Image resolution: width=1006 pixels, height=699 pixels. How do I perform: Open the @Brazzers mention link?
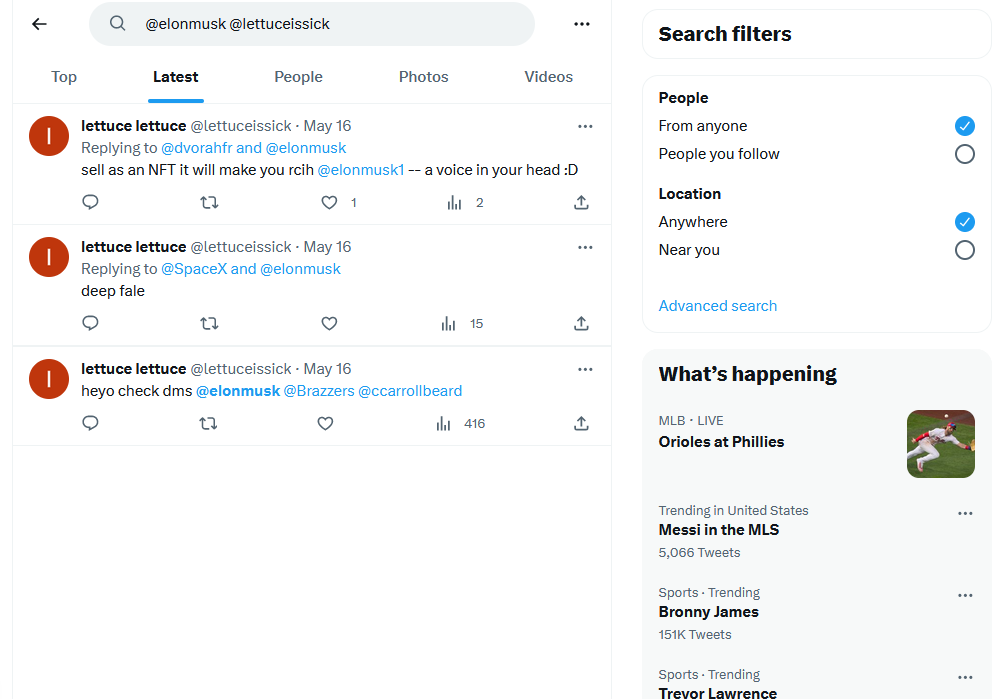coord(319,391)
